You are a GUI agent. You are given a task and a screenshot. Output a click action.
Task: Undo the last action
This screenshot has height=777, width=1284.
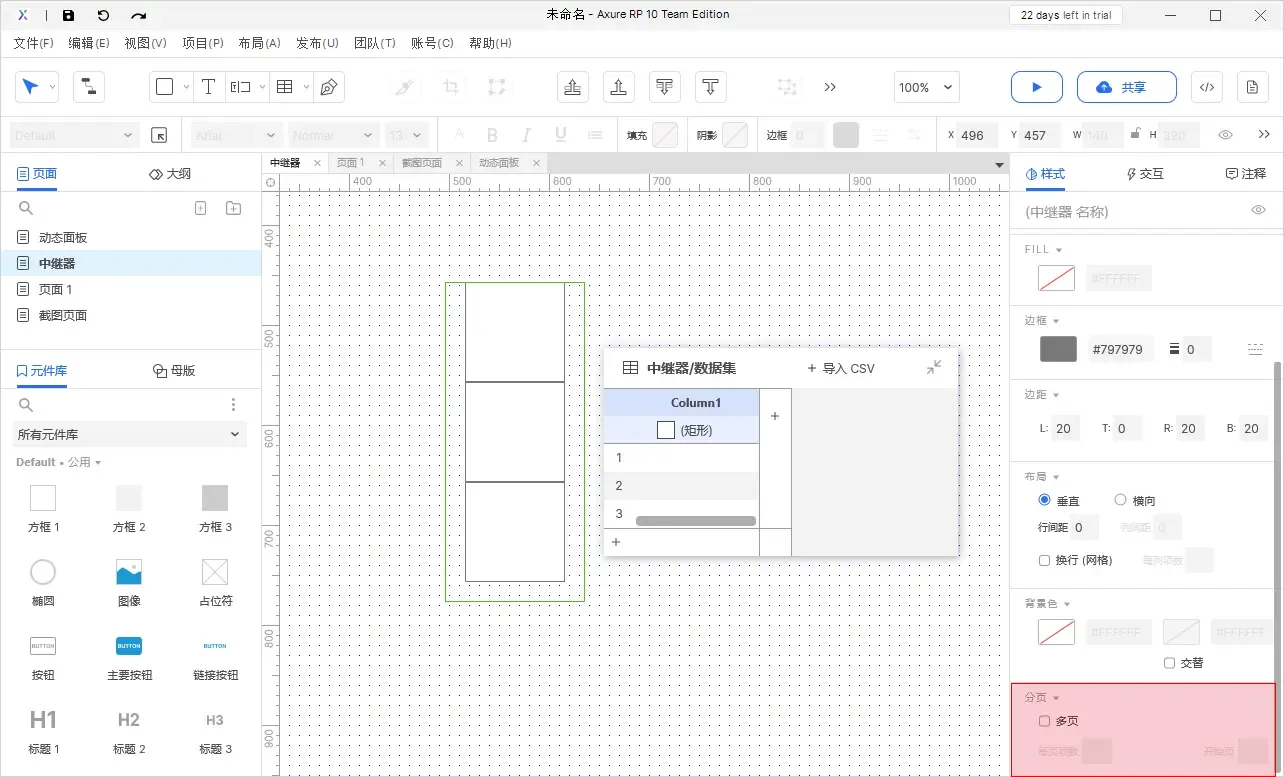point(103,15)
